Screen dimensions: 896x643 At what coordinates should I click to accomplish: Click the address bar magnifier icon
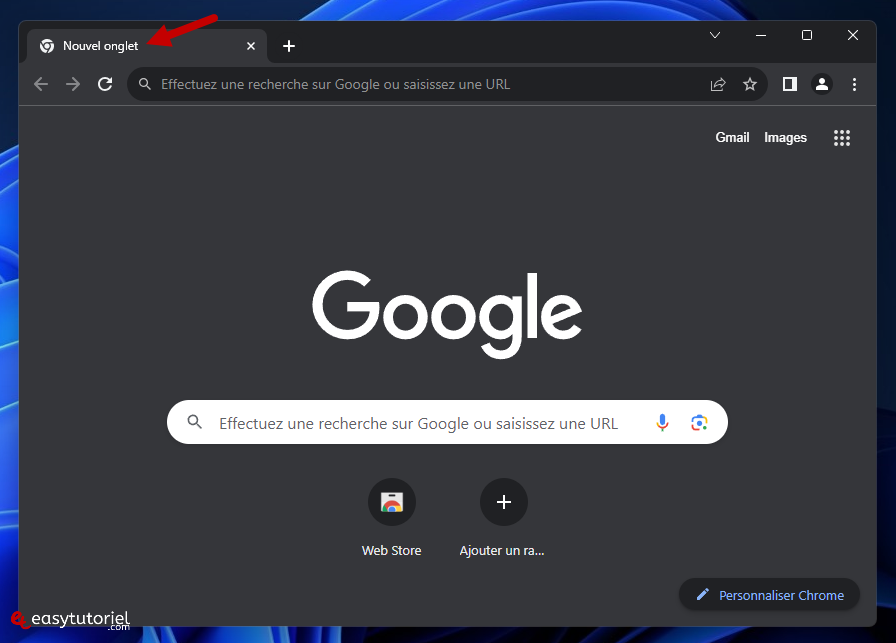pos(145,85)
